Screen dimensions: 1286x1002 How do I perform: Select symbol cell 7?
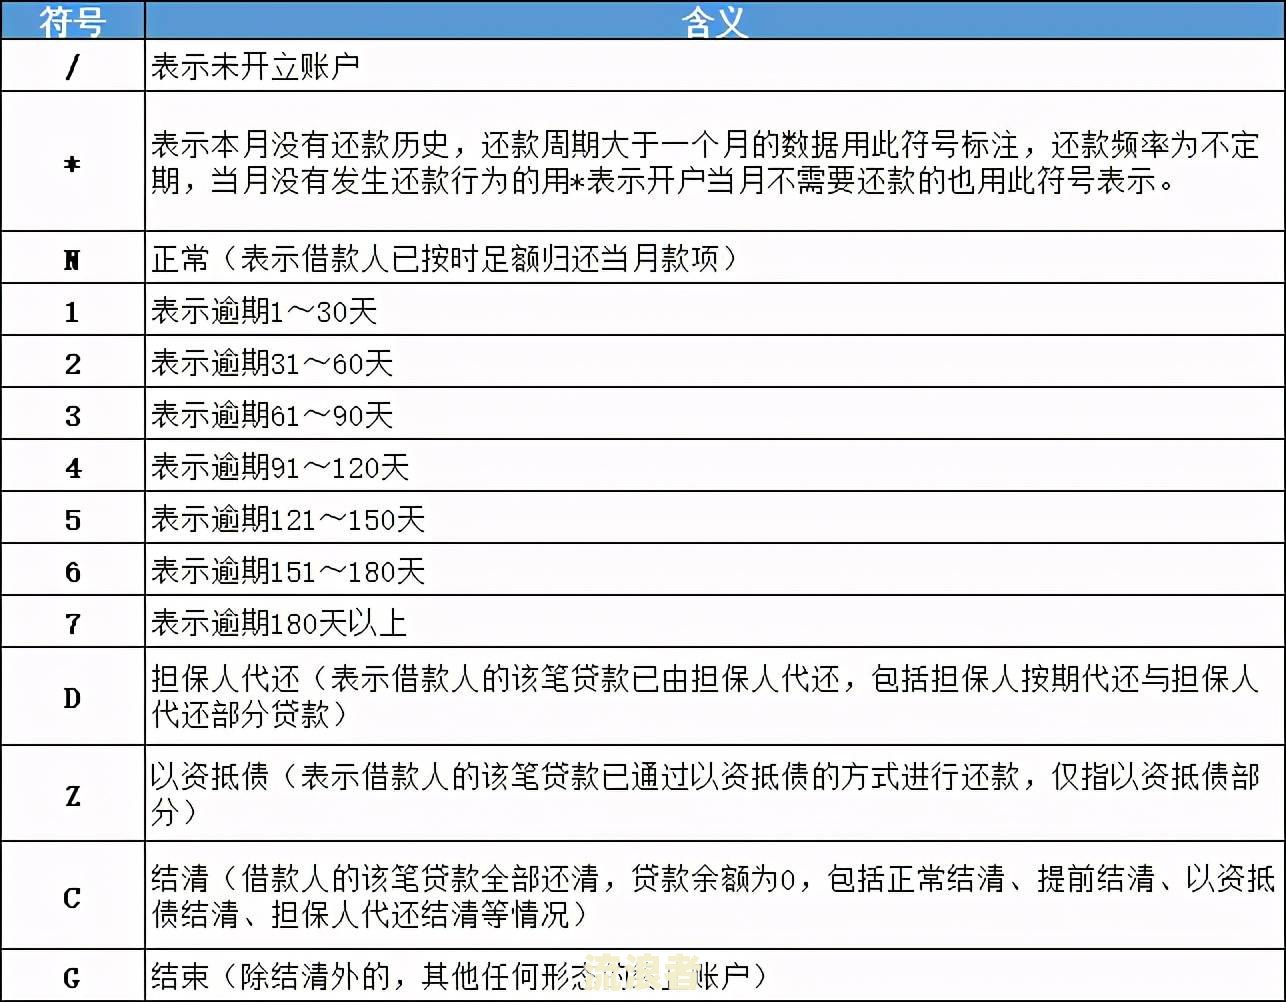[72, 622]
